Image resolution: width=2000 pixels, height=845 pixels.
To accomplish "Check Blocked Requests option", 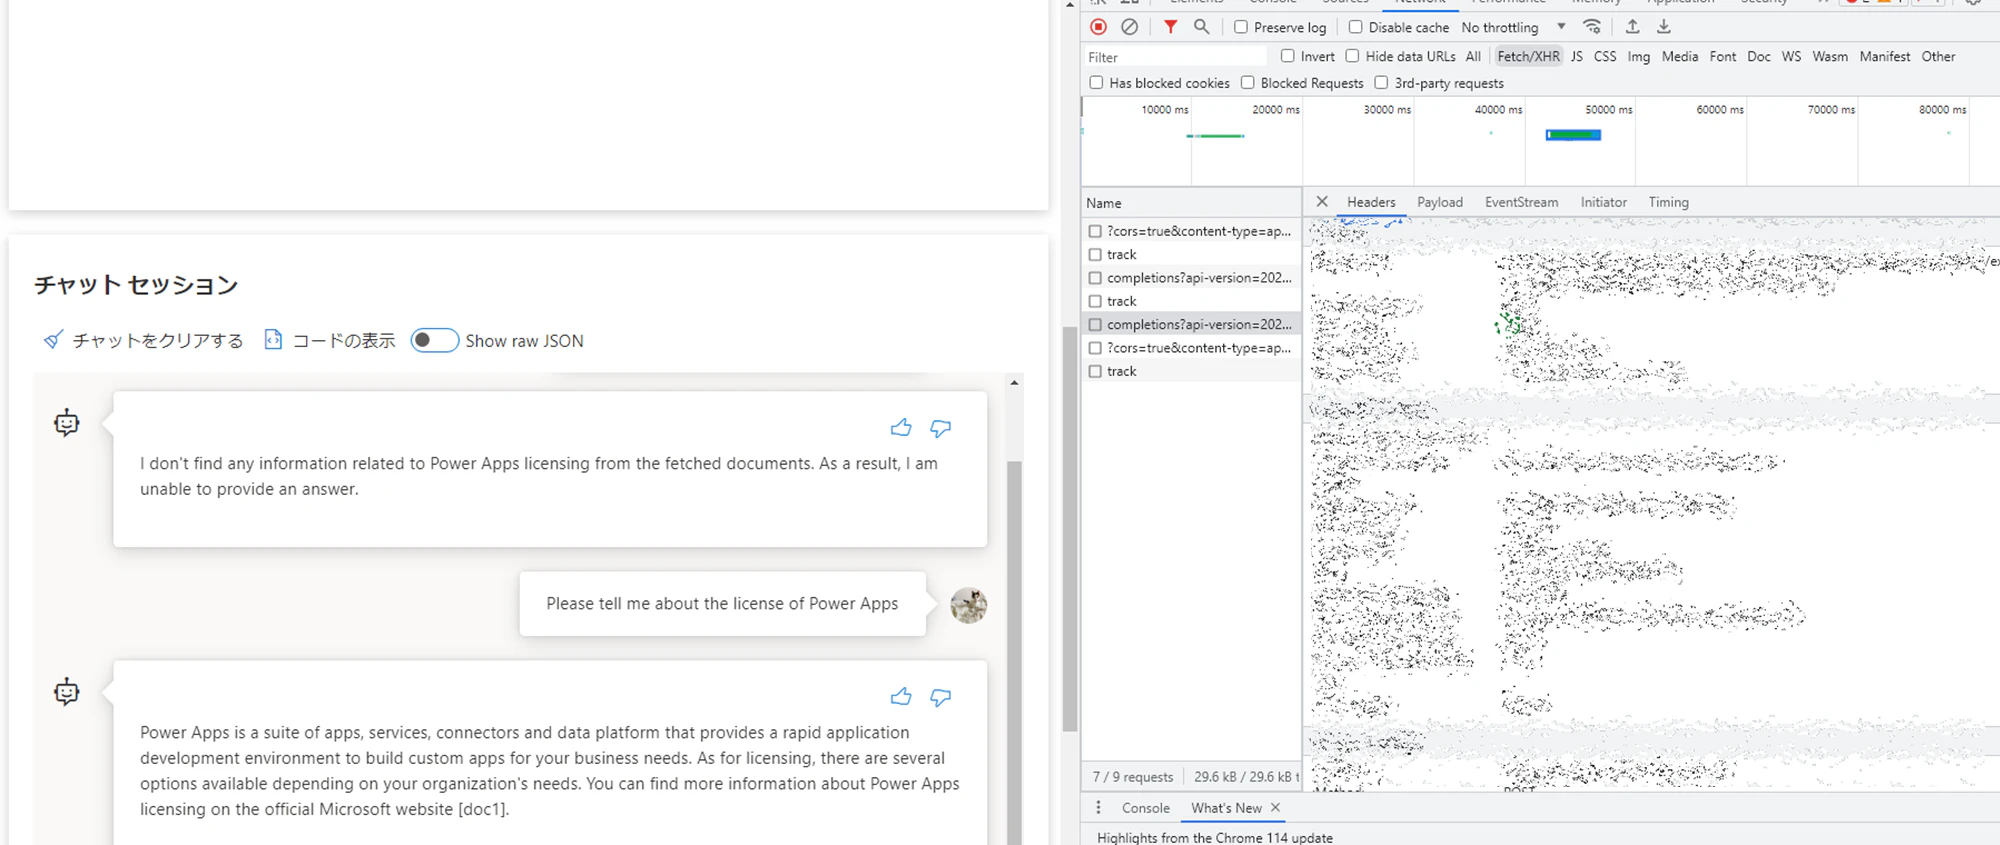I will pos(1247,83).
